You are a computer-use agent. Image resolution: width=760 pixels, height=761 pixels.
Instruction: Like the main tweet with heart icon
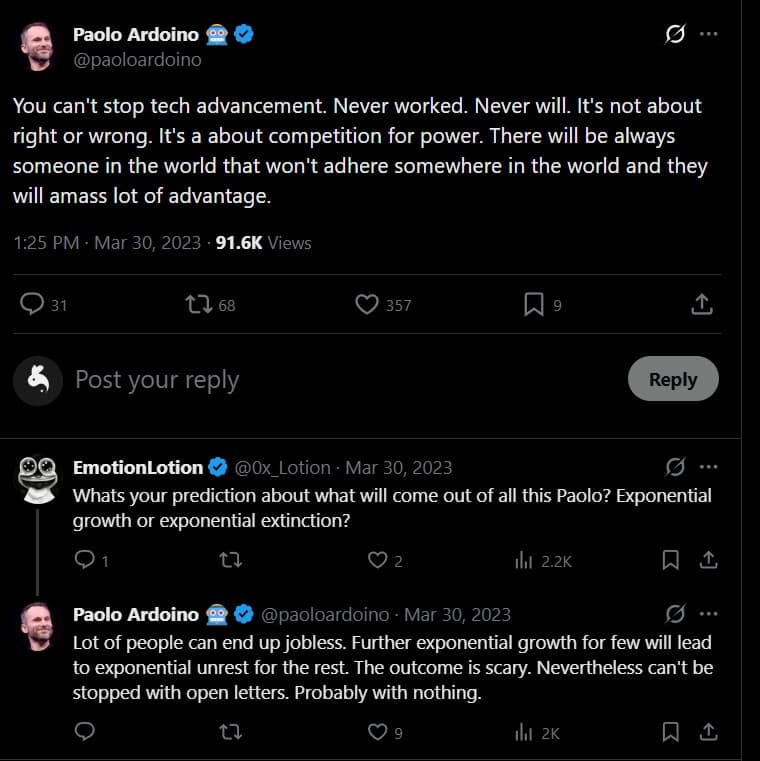click(368, 304)
